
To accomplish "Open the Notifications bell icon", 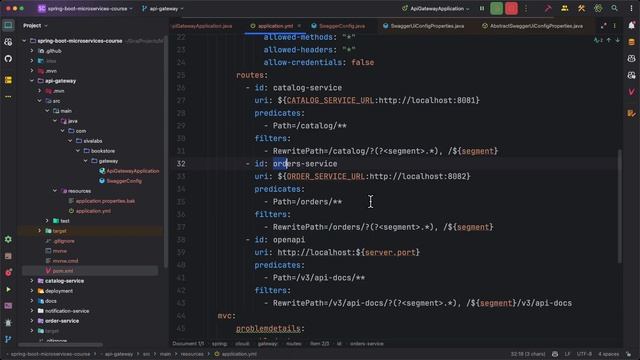I will [631, 25].
